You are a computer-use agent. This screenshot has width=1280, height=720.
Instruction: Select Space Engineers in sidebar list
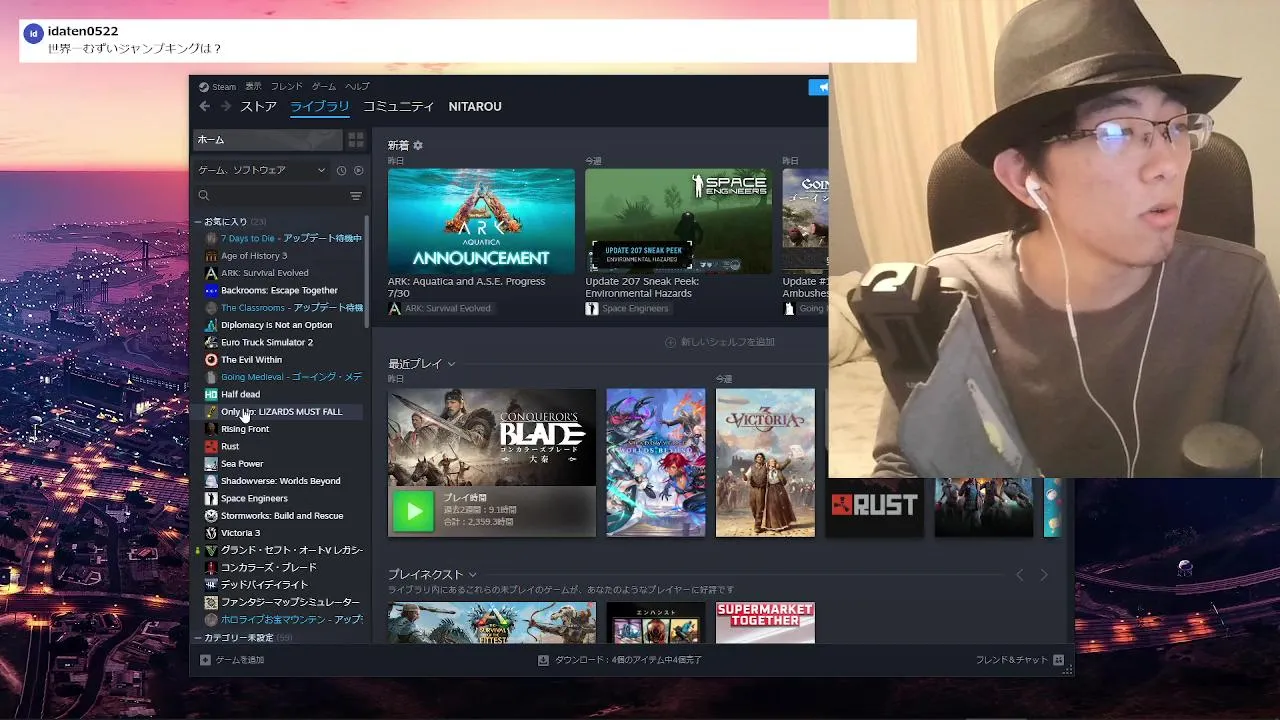click(x=283, y=498)
